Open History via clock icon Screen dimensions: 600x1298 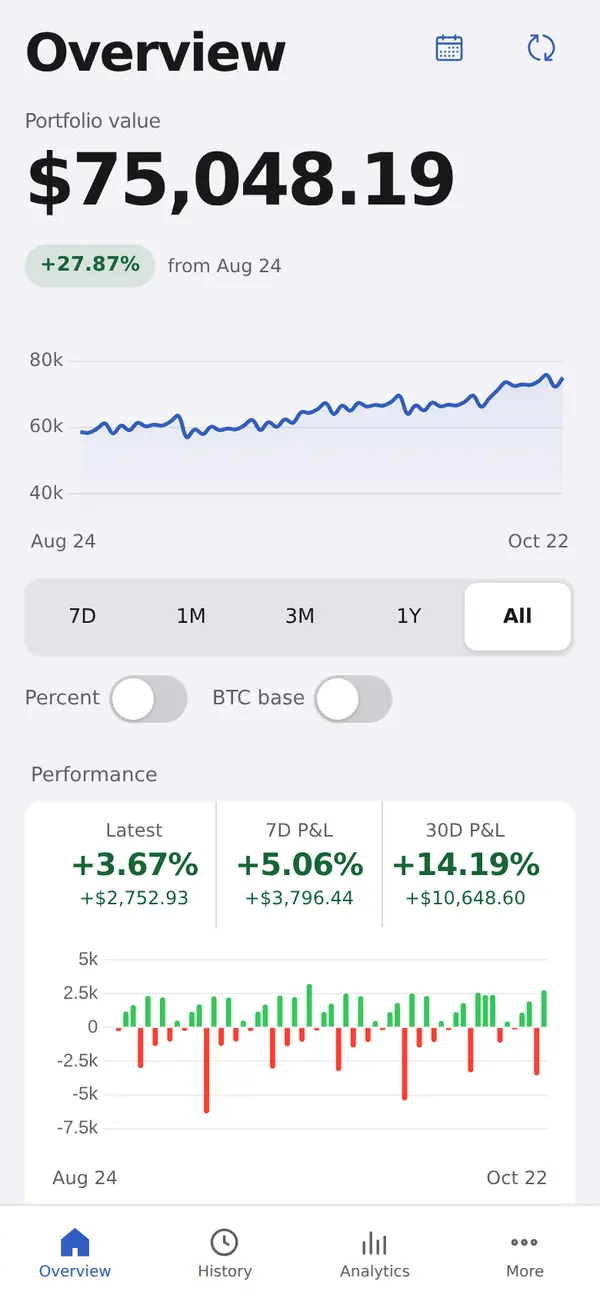point(224,1243)
